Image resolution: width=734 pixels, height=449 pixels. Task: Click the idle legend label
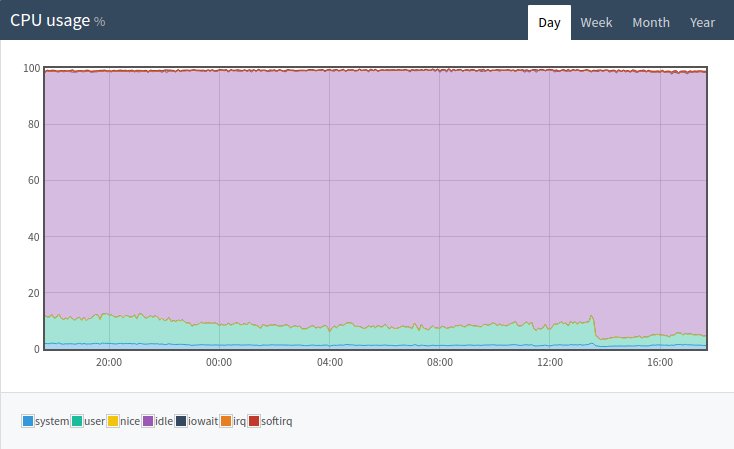164,421
